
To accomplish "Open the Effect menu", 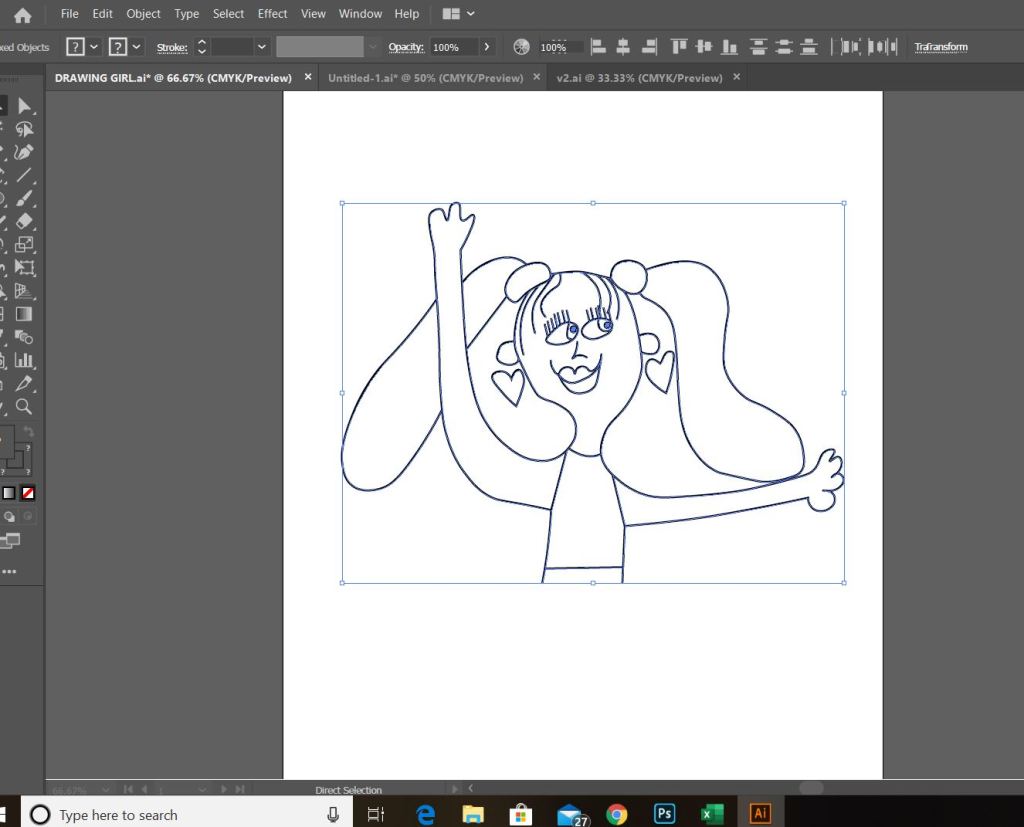I will 272,14.
